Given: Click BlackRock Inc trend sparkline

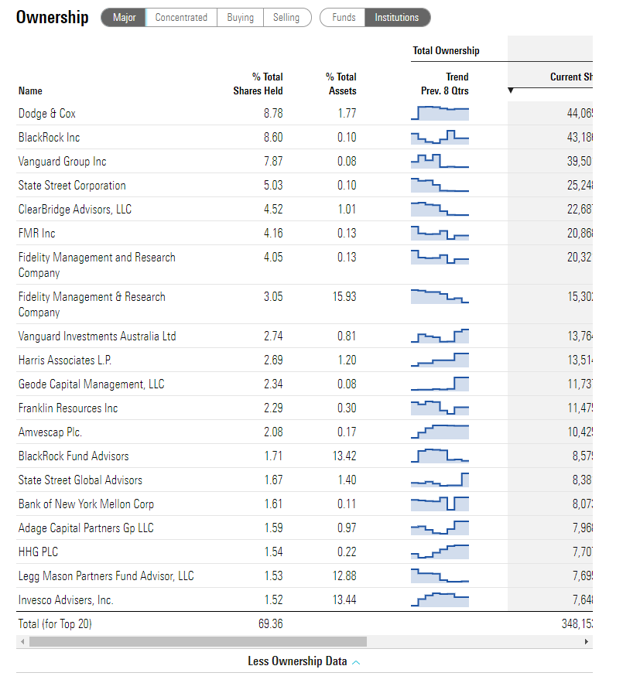Looking at the screenshot, I should [440, 137].
